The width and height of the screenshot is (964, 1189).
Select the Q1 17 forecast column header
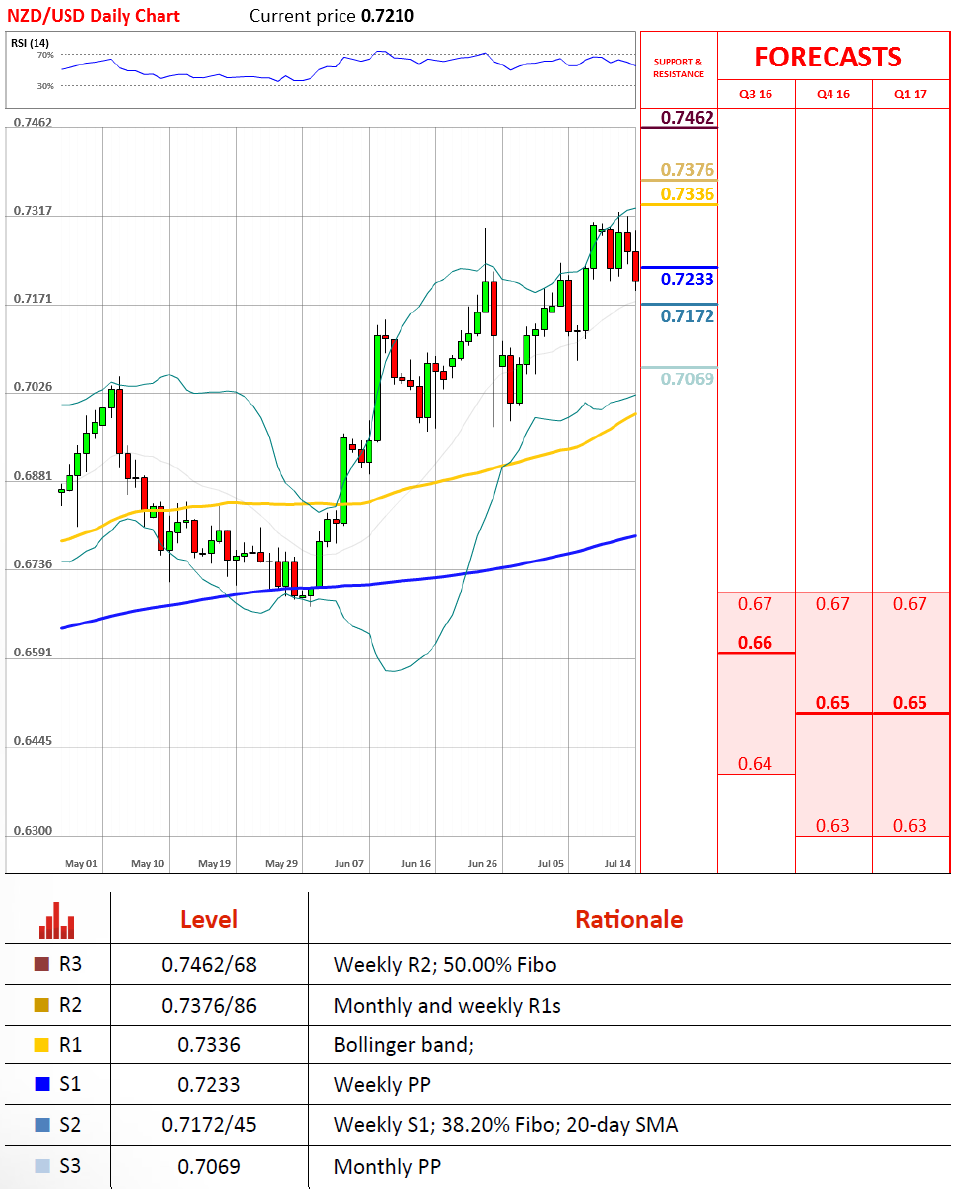click(x=910, y=94)
